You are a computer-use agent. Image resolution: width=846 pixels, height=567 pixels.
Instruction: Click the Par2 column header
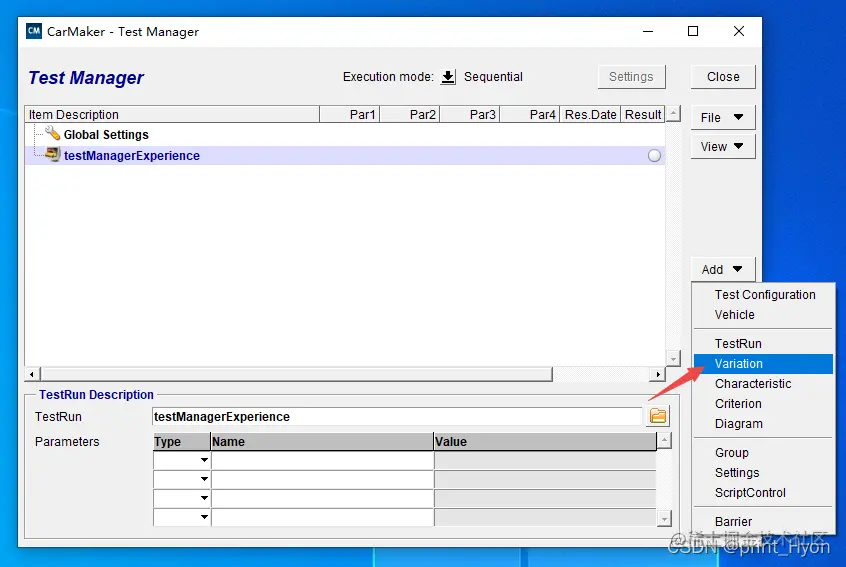pyautogui.click(x=410, y=114)
